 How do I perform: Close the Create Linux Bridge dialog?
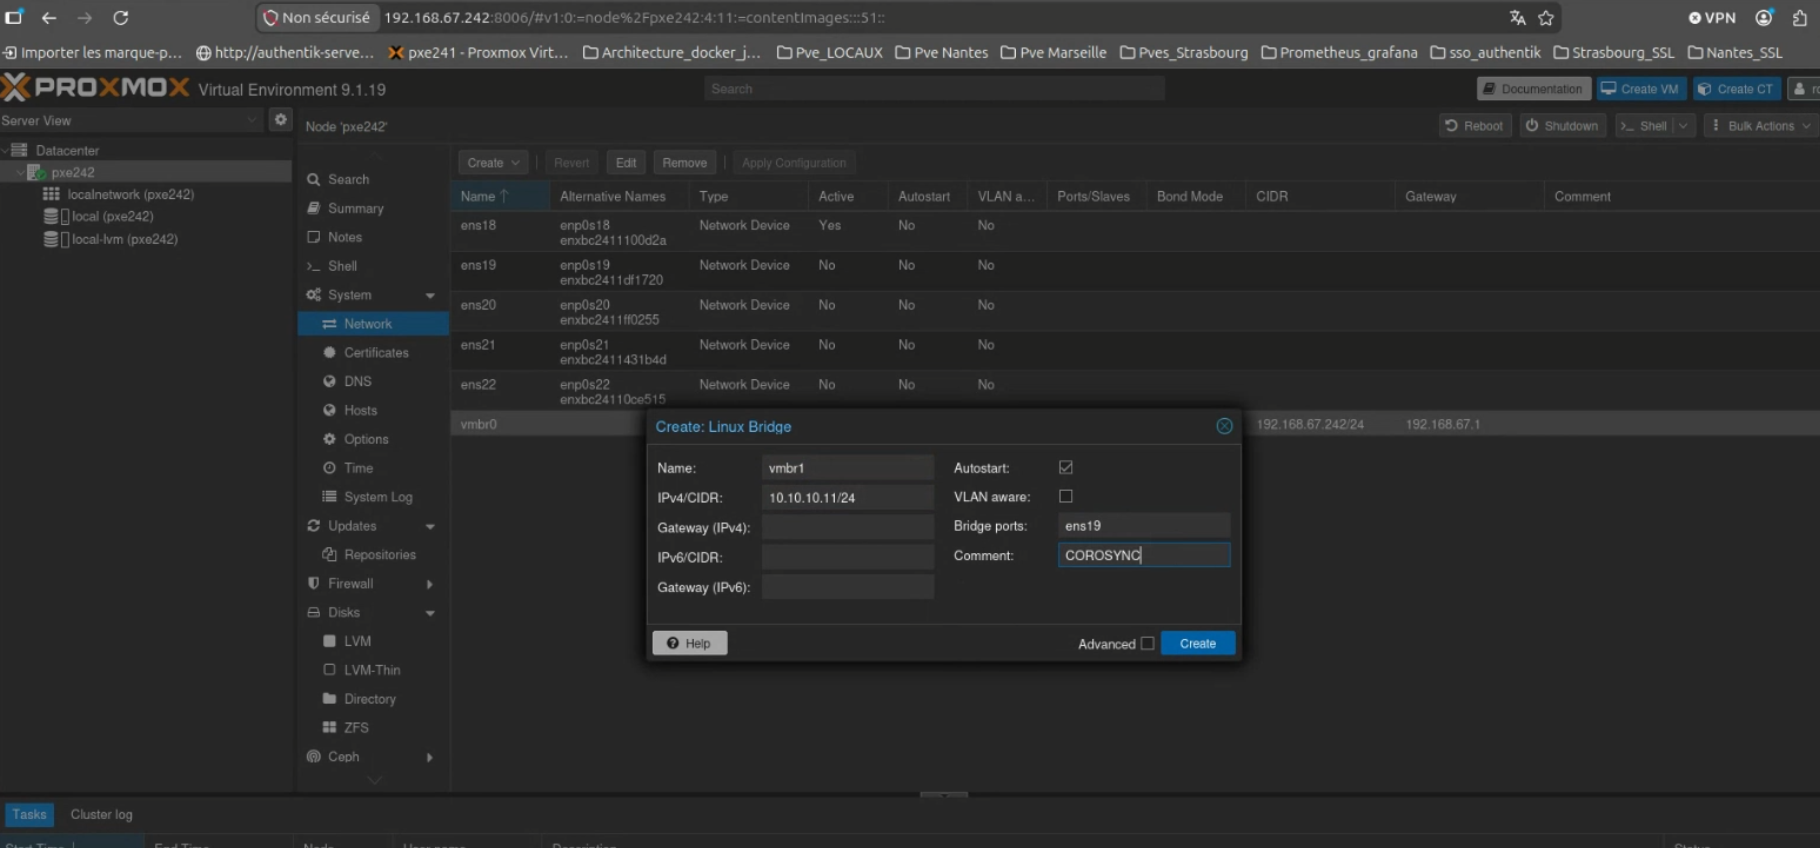click(x=1224, y=426)
